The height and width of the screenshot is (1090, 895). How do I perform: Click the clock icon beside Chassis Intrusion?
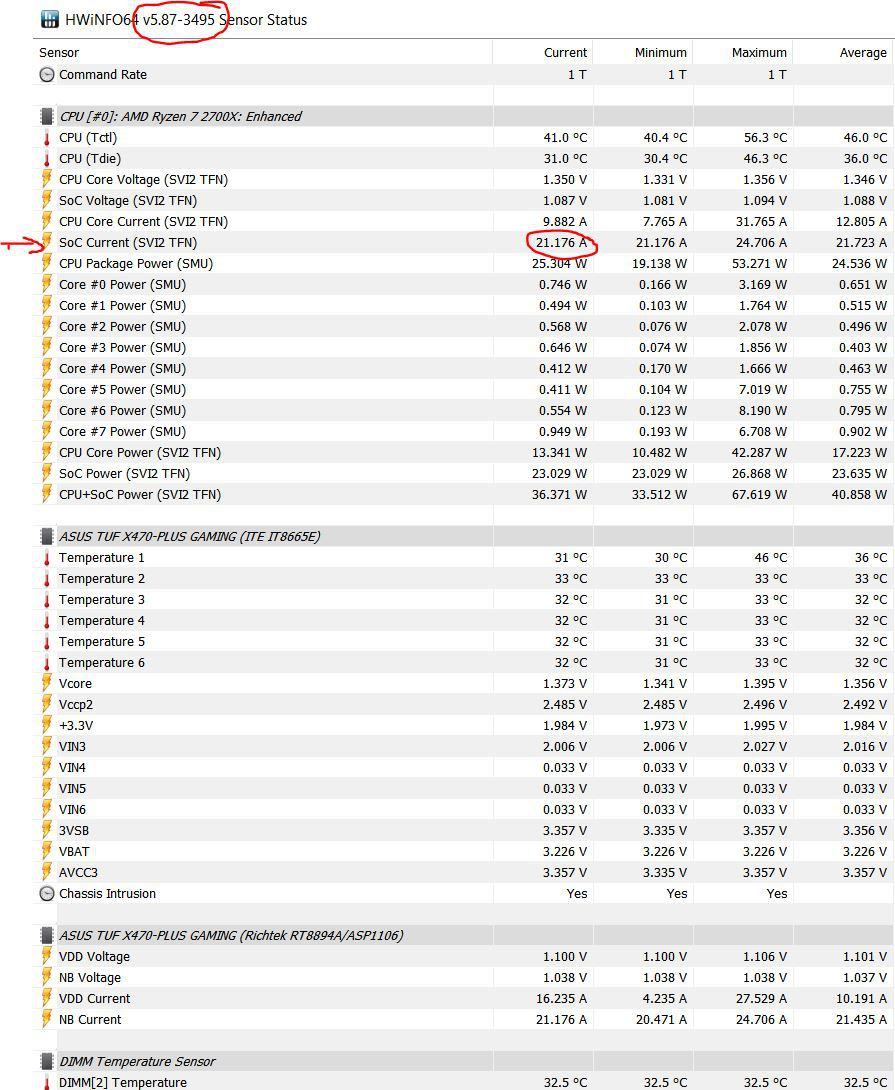click(x=47, y=893)
